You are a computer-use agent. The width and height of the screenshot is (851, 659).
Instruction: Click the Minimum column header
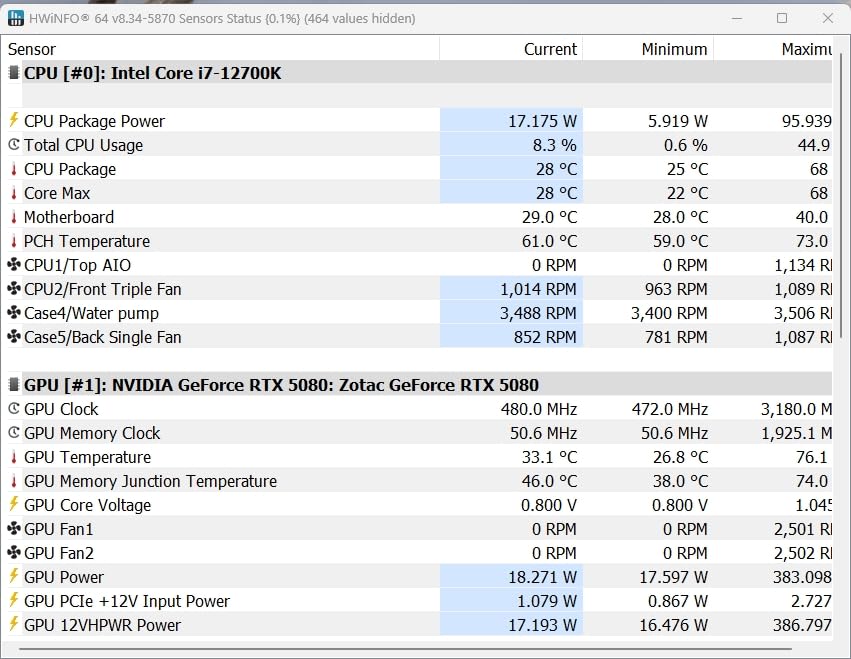click(648, 49)
